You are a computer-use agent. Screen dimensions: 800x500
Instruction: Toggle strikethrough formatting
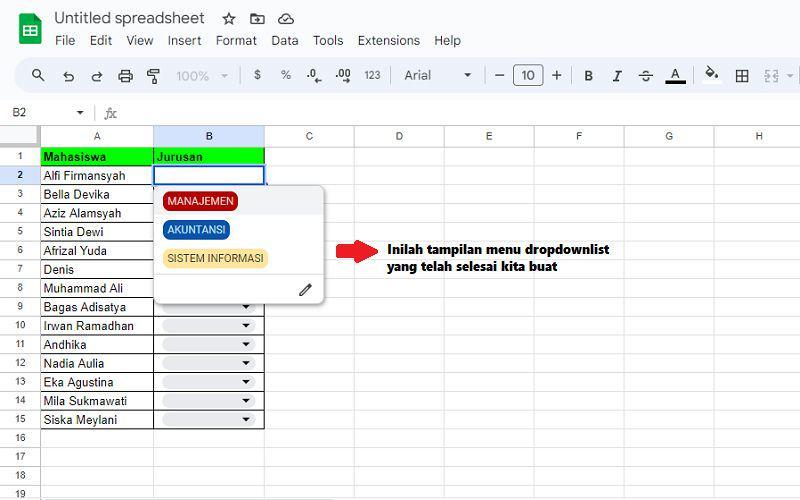645,76
